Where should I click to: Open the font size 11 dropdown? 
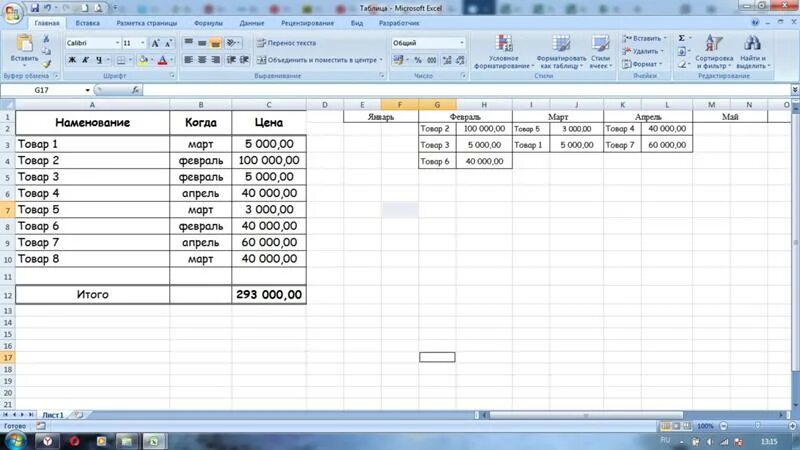[142, 43]
